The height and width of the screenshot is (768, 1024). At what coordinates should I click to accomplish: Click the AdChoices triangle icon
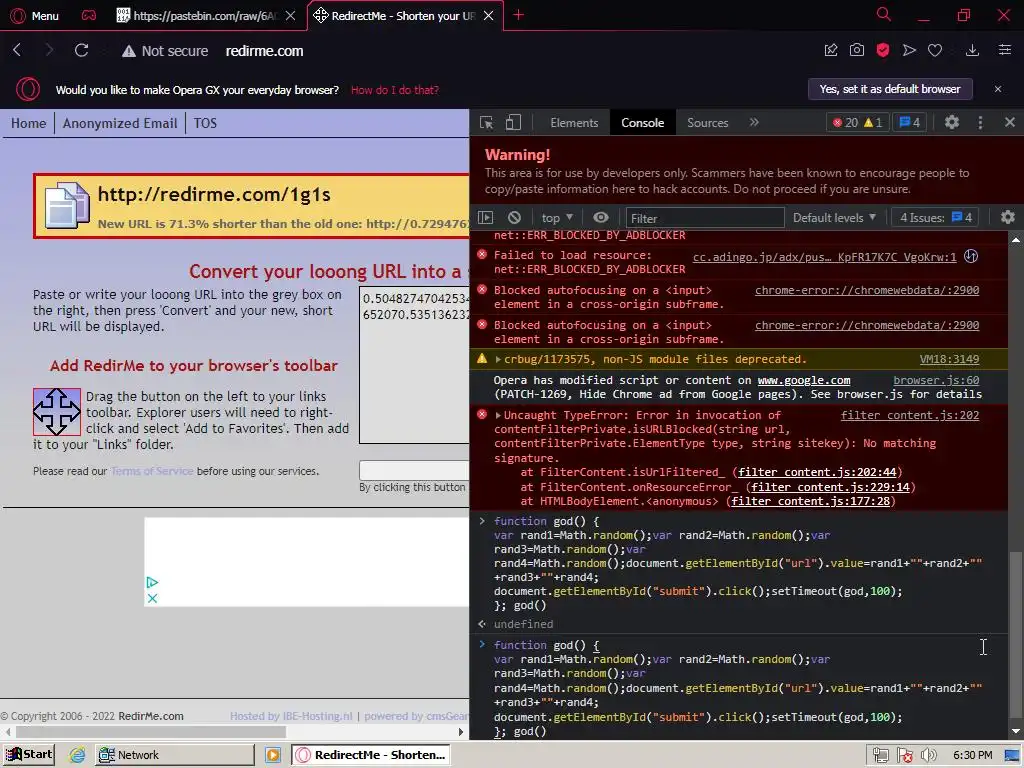(152, 582)
